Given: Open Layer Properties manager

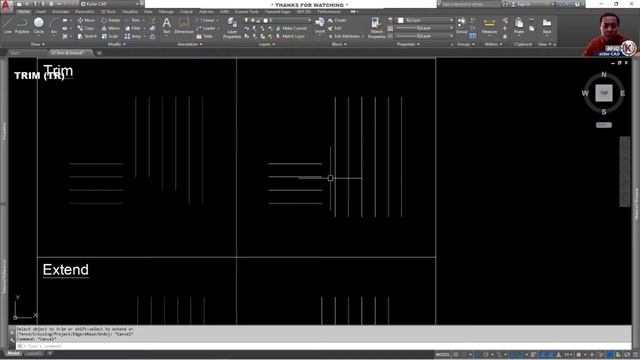Looking at the screenshot, I should pyautogui.click(x=232, y=28).
